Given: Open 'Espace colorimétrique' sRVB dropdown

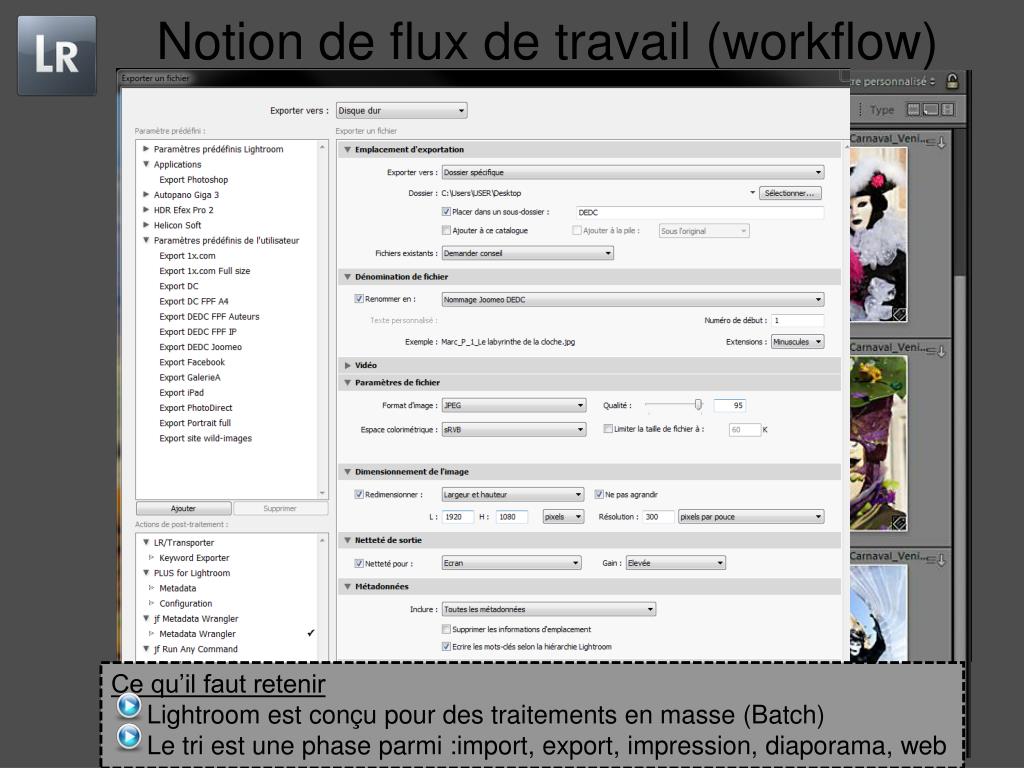Looking at the screenshot, I should pyautogui.click(x=514, y=430).
